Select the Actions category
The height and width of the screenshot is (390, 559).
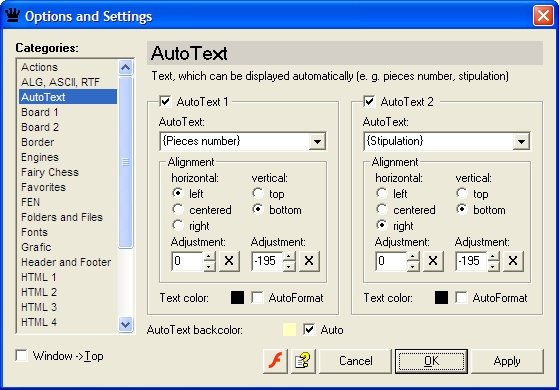click(x=68, y=67)
